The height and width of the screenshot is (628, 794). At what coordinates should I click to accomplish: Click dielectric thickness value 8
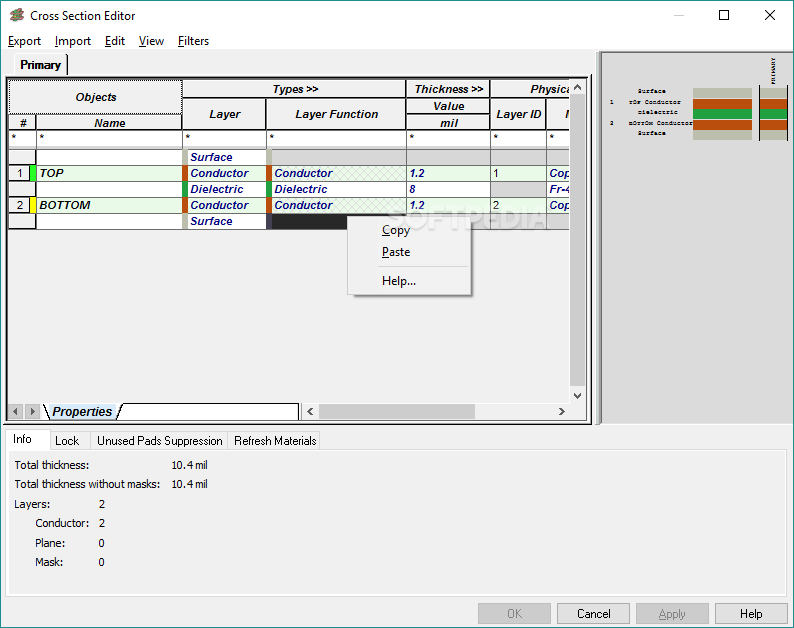point(449,189)
